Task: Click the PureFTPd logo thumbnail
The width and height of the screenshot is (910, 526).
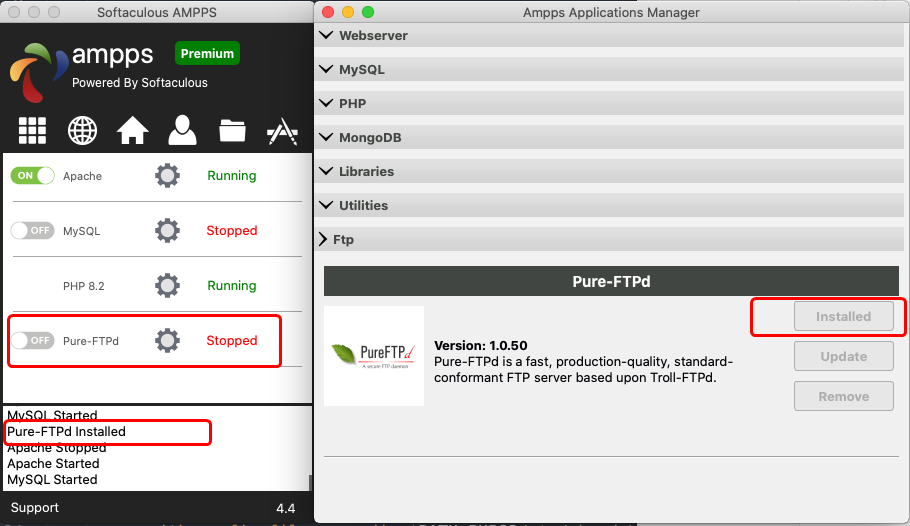Action: pos(374,356)
